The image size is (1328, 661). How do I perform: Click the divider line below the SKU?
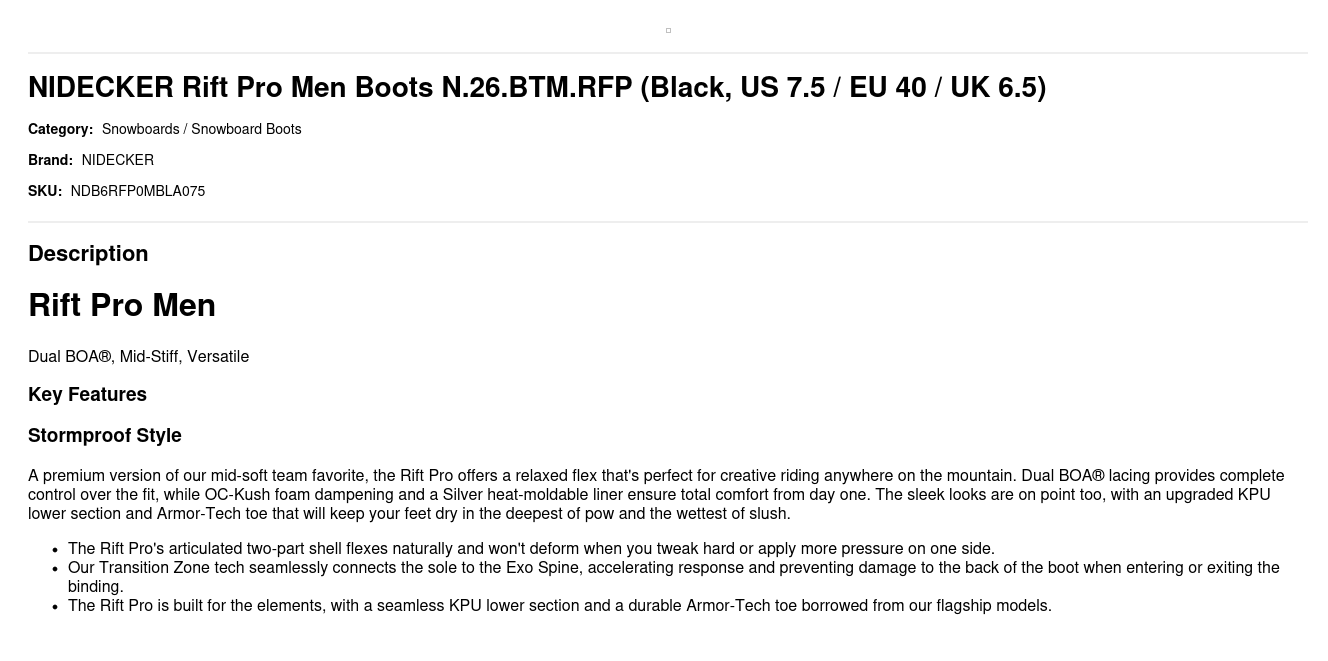(668, 222)
